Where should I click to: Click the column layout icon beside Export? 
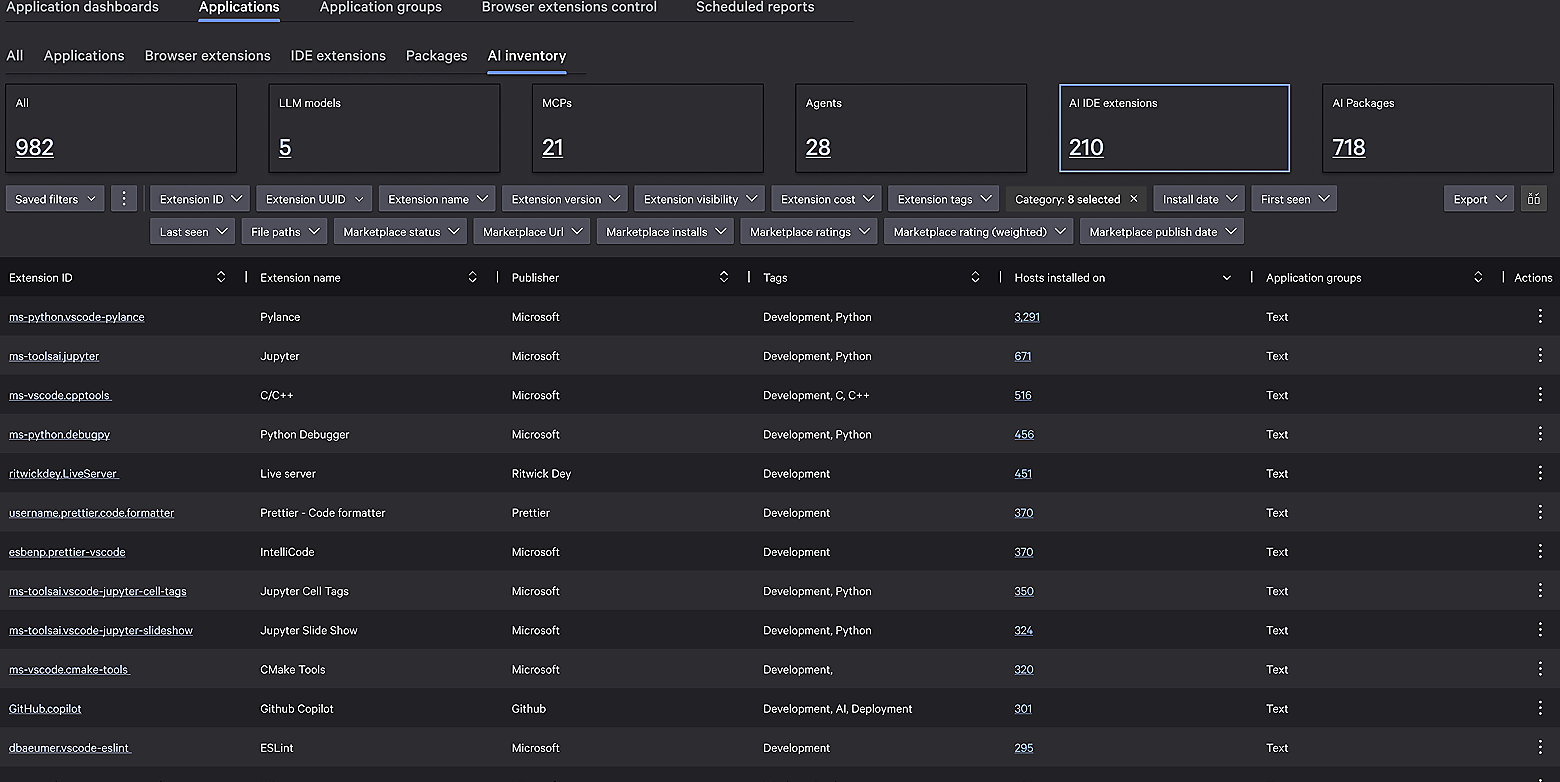[1532, 199]
